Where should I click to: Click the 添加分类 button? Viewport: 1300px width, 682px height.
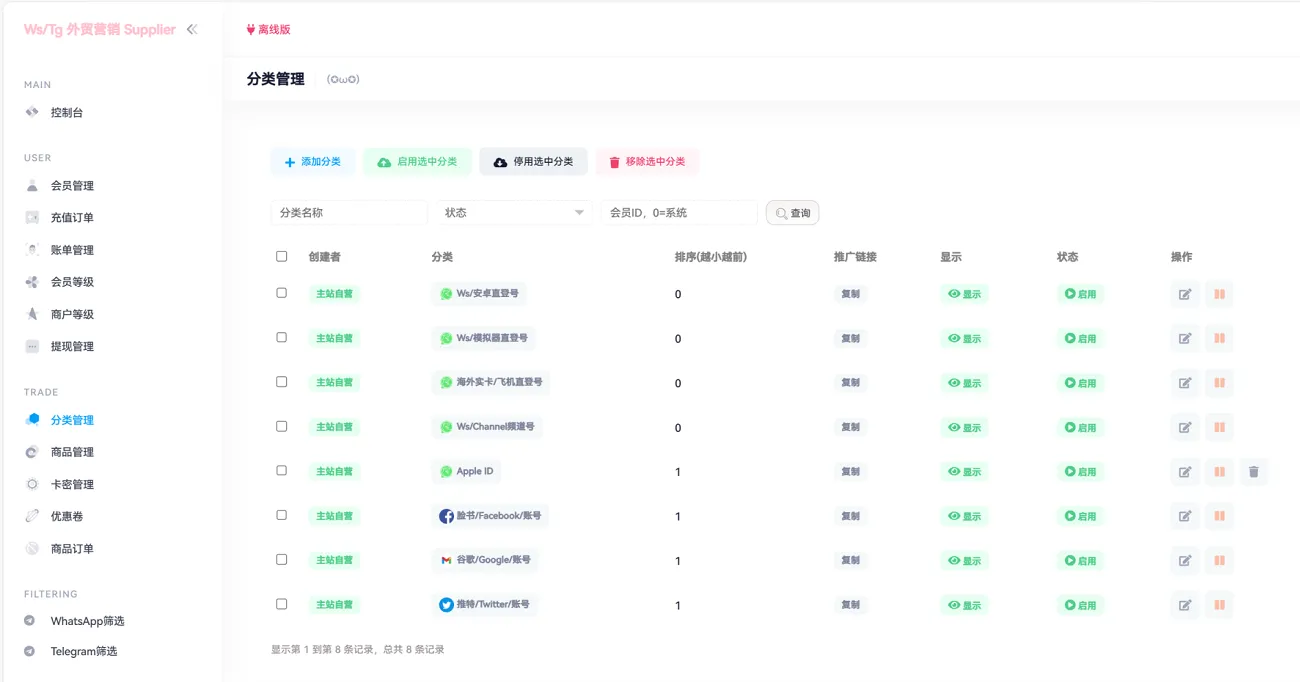(x=311, y=161)
